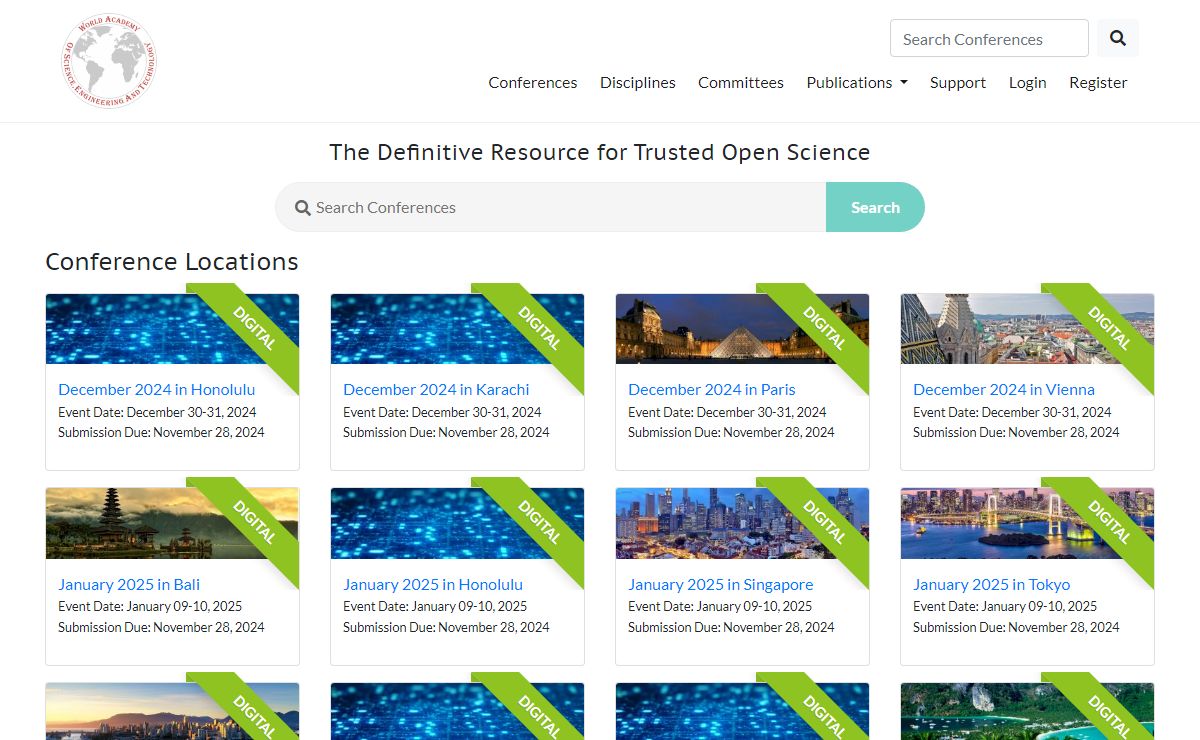Screen dimensions: 1200x740
Task: Click the Trusted Open Science headline
Action: (600, 153)
